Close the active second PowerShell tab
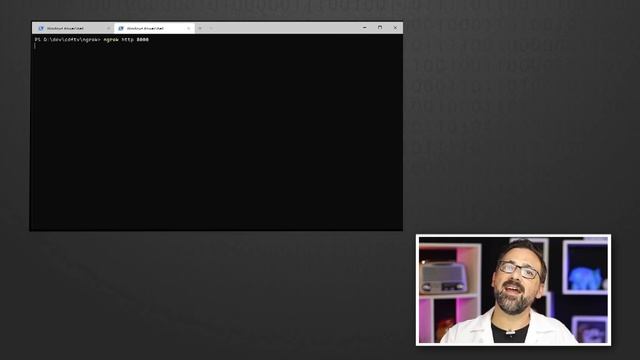The height and width of the screenshot is (360, 640). (x=188, y=28)
